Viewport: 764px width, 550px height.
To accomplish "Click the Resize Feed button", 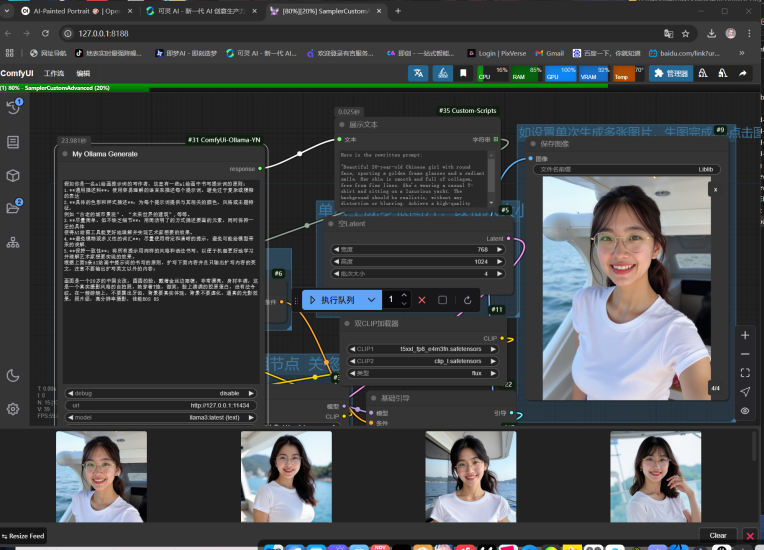I will pyautogui.click(x=23, y=536).
